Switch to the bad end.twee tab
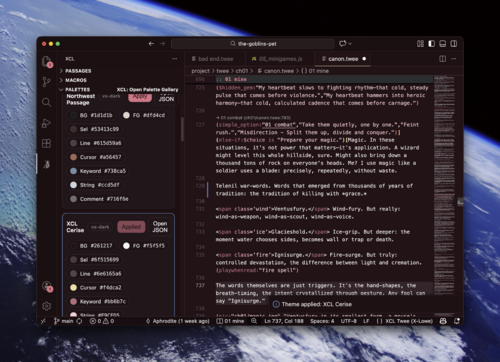 coord(215,59)
